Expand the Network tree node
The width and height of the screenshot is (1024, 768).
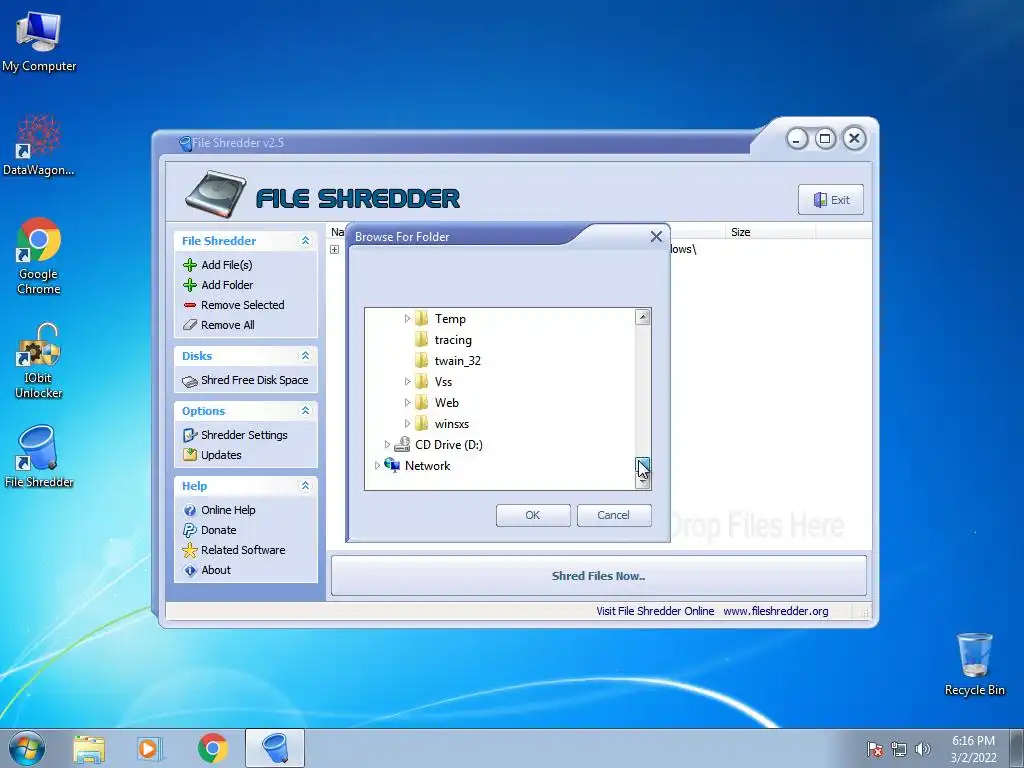coord(377,466)
